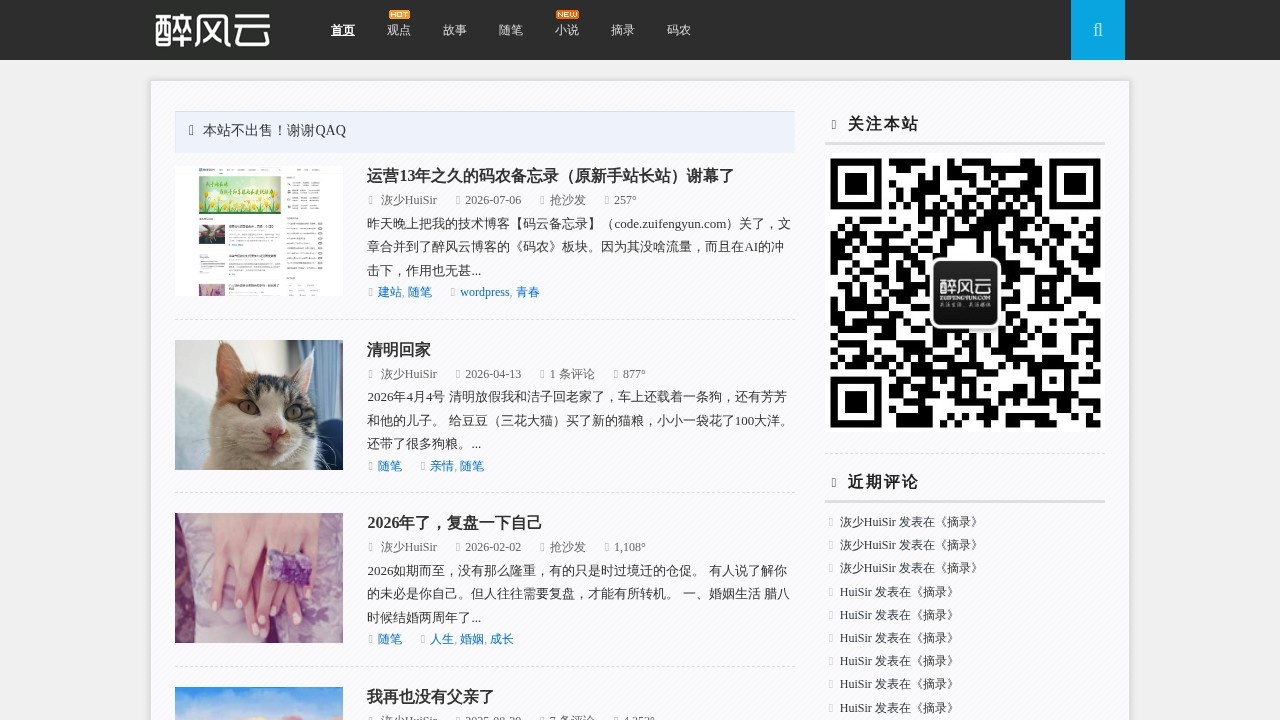1280x720 pixels.
Task: Open the 码农 menu item
Action: click(679, 30)
